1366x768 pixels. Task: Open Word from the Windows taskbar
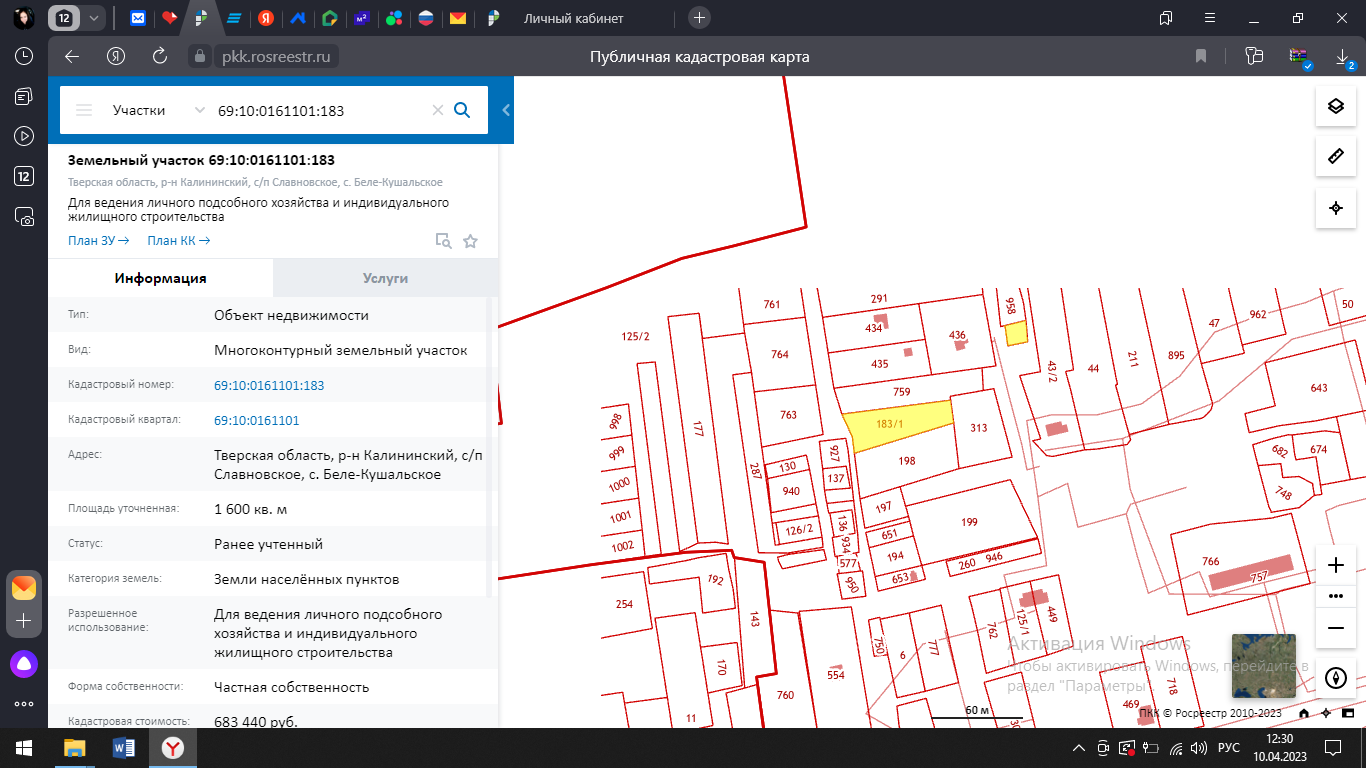tap(124, 747)
